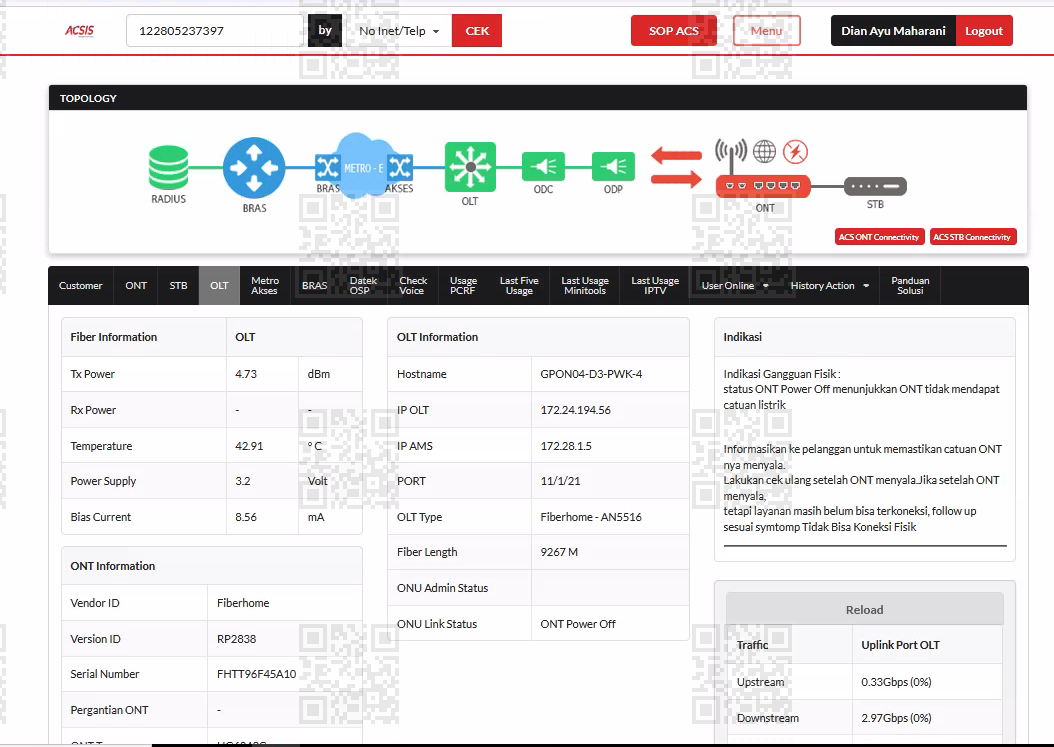Click the red power-off lightning icon

[795, 151]
